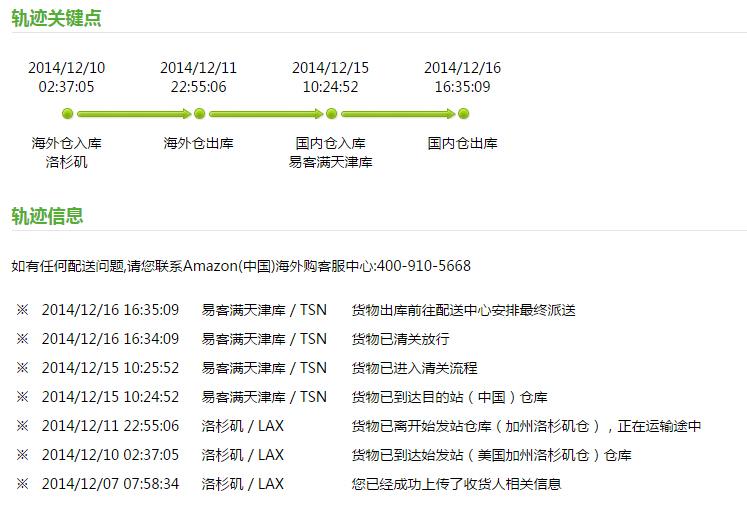
Task: Click status 货物已到达始发站（美国加州洛杉矶仓）仓库
Action: click(492, 455)
